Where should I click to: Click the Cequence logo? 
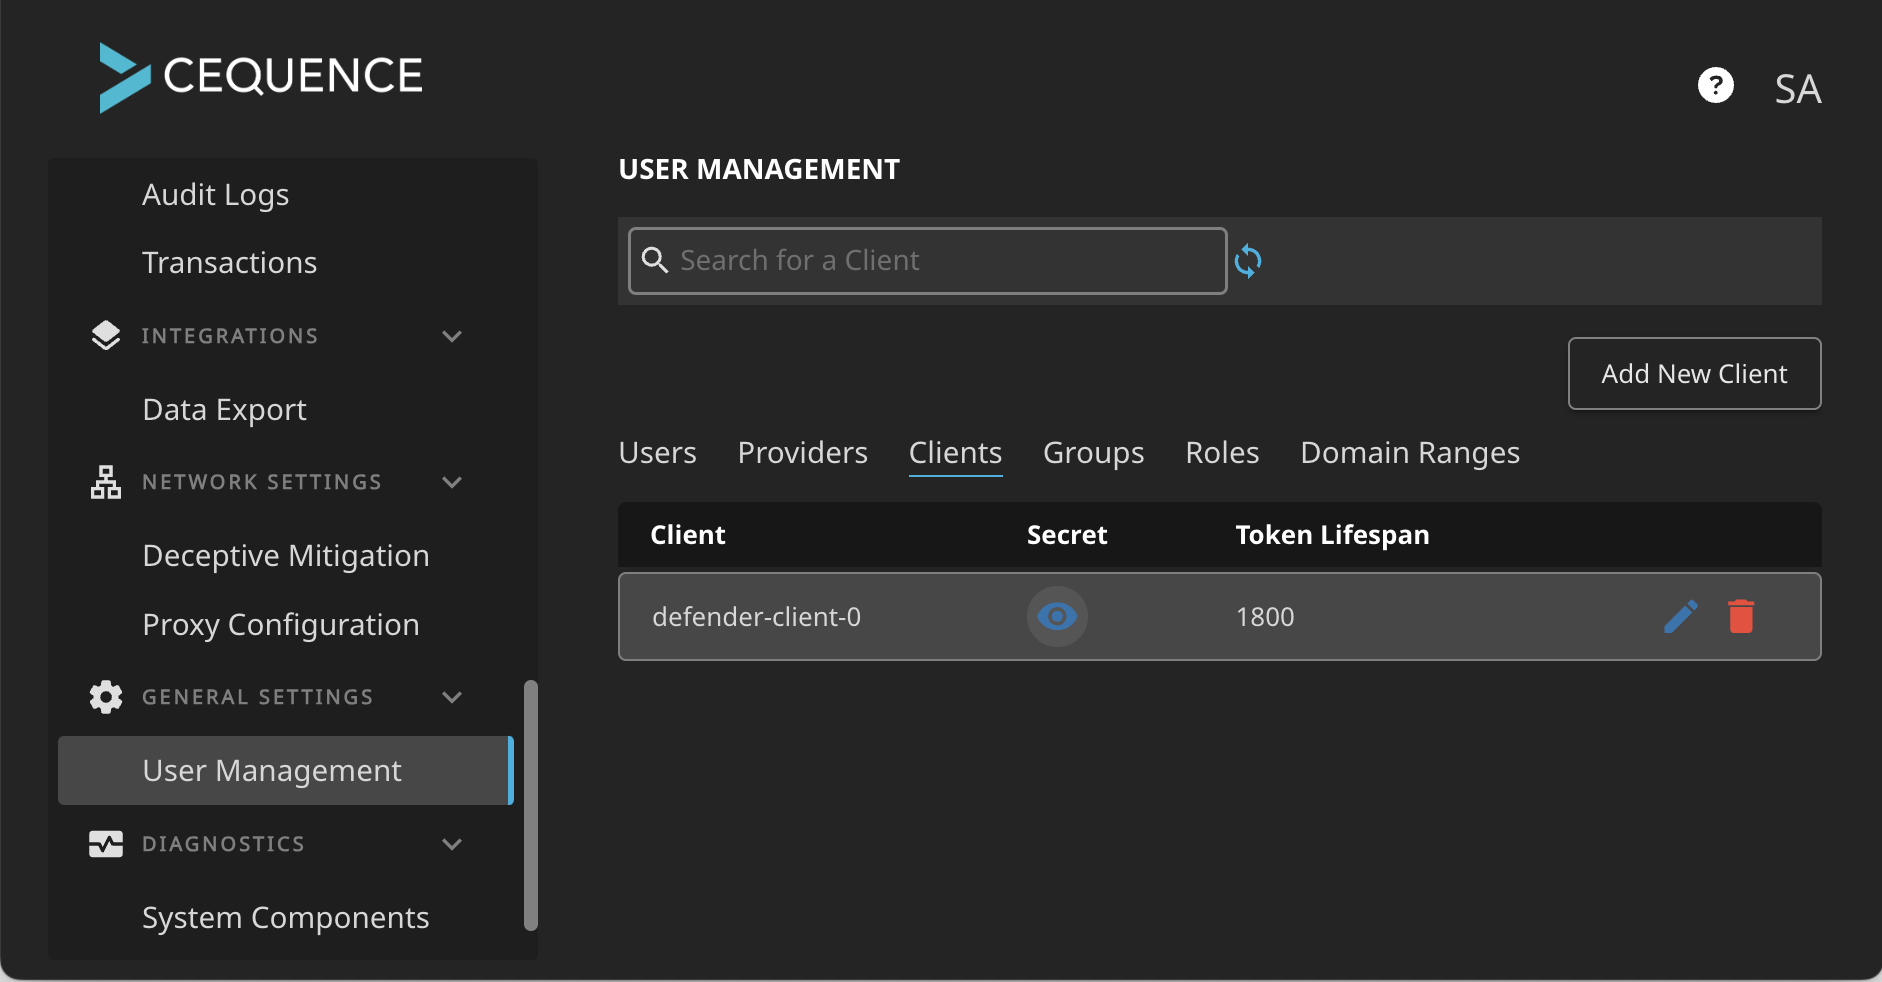pyautogui.click(x=261, y=77)
